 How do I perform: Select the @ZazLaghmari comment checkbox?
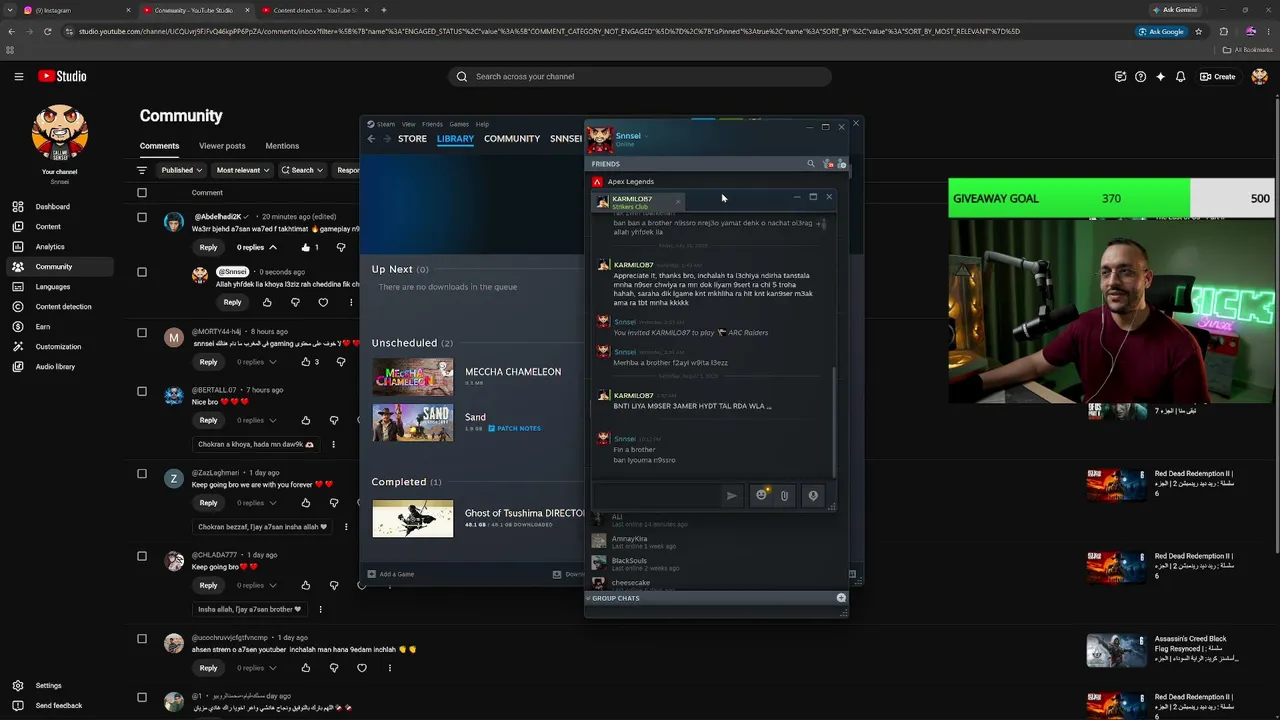[142, 474]
